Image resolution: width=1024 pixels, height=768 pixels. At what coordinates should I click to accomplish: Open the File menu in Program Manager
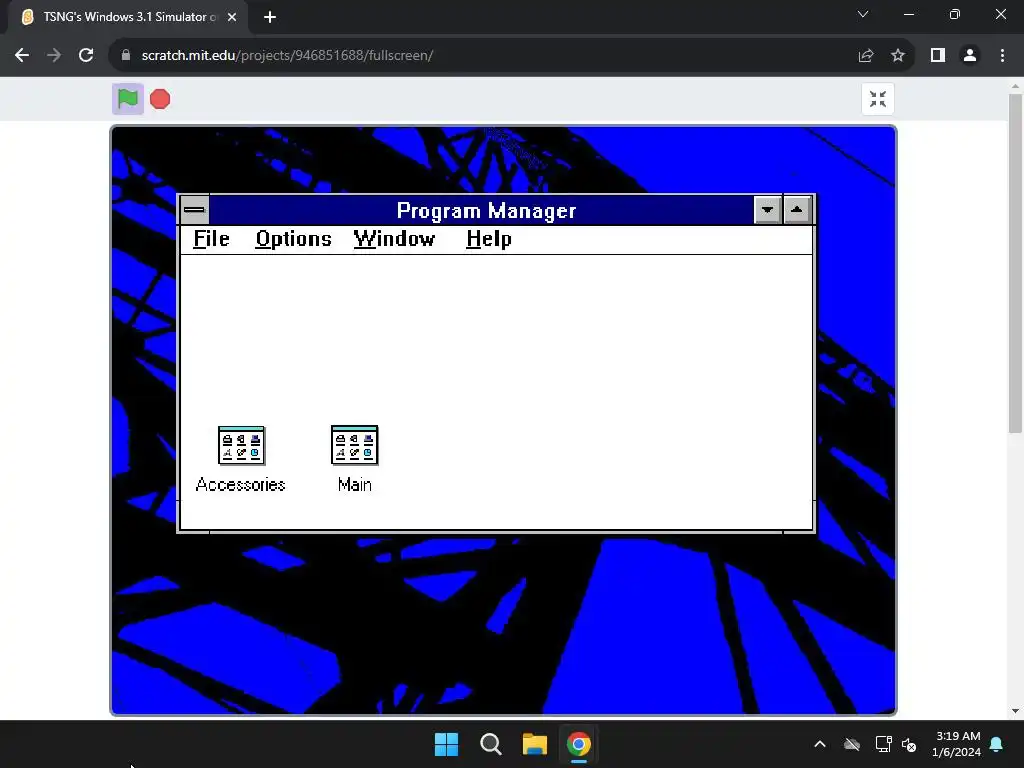212,239
